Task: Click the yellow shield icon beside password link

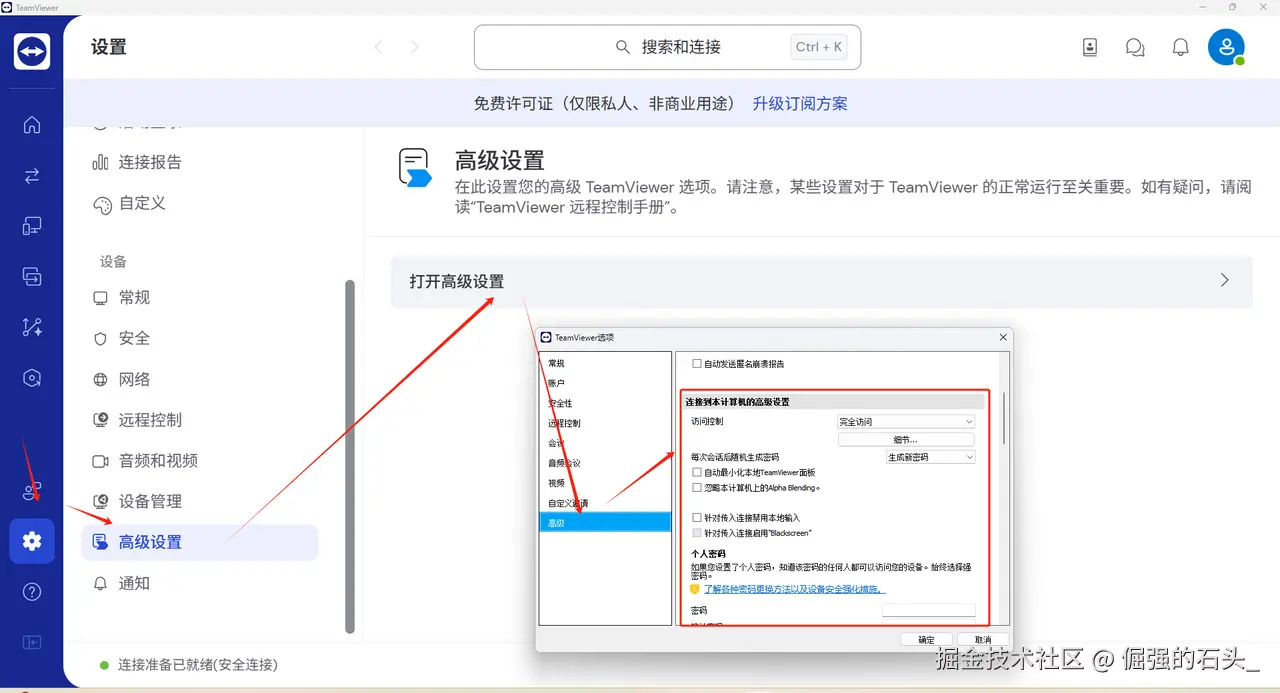Action: (x=695, y=589)
